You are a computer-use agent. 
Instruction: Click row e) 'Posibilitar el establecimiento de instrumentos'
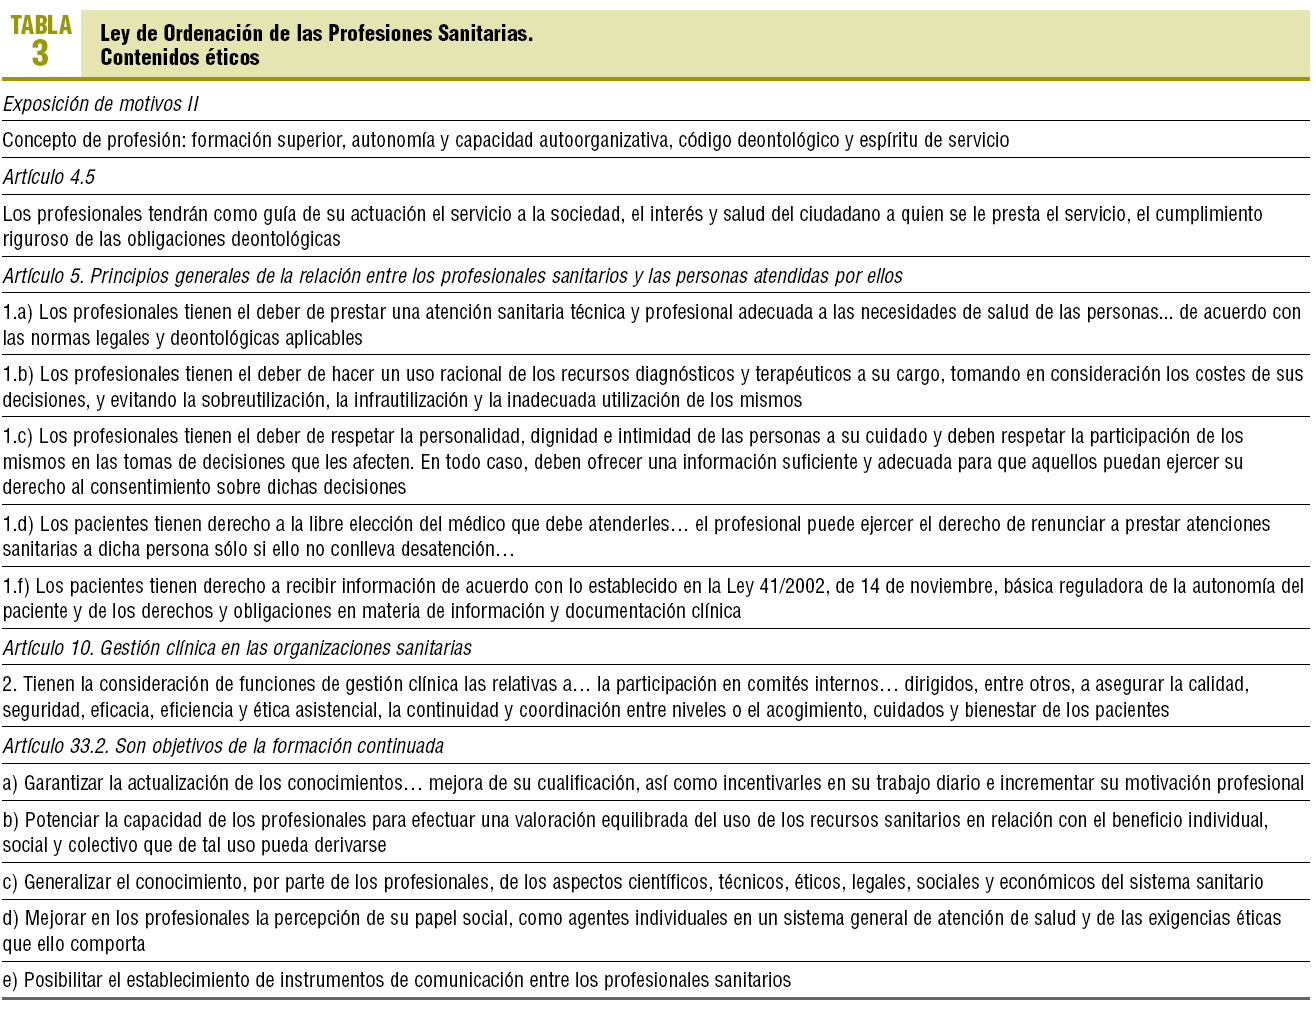pyautogui.click(x=396, y=980)
